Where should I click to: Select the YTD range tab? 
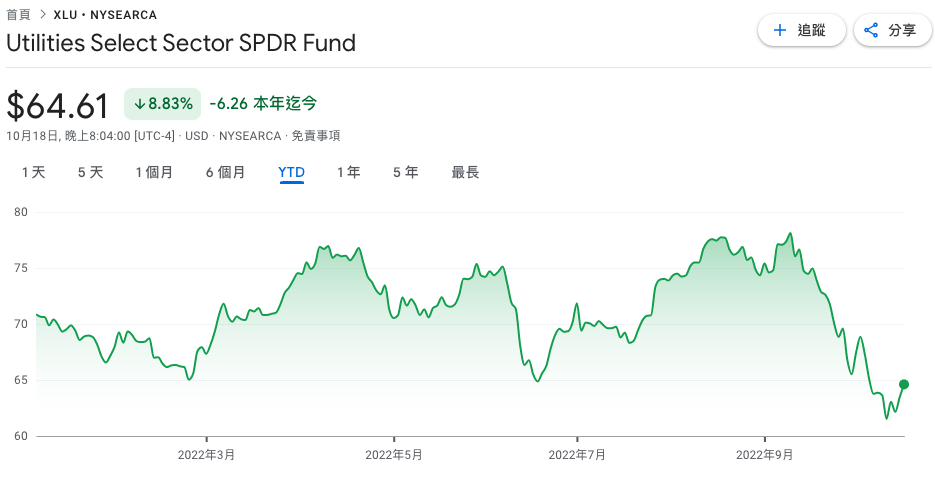click(292, 172)
